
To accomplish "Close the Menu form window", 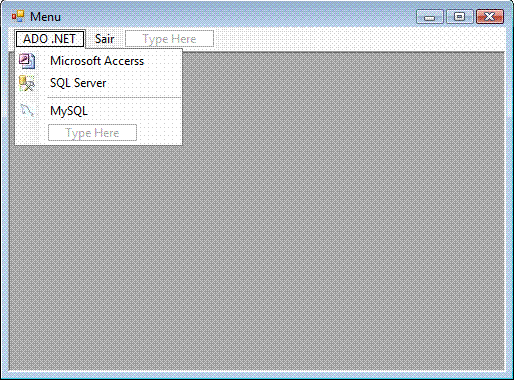I will 490,17.
